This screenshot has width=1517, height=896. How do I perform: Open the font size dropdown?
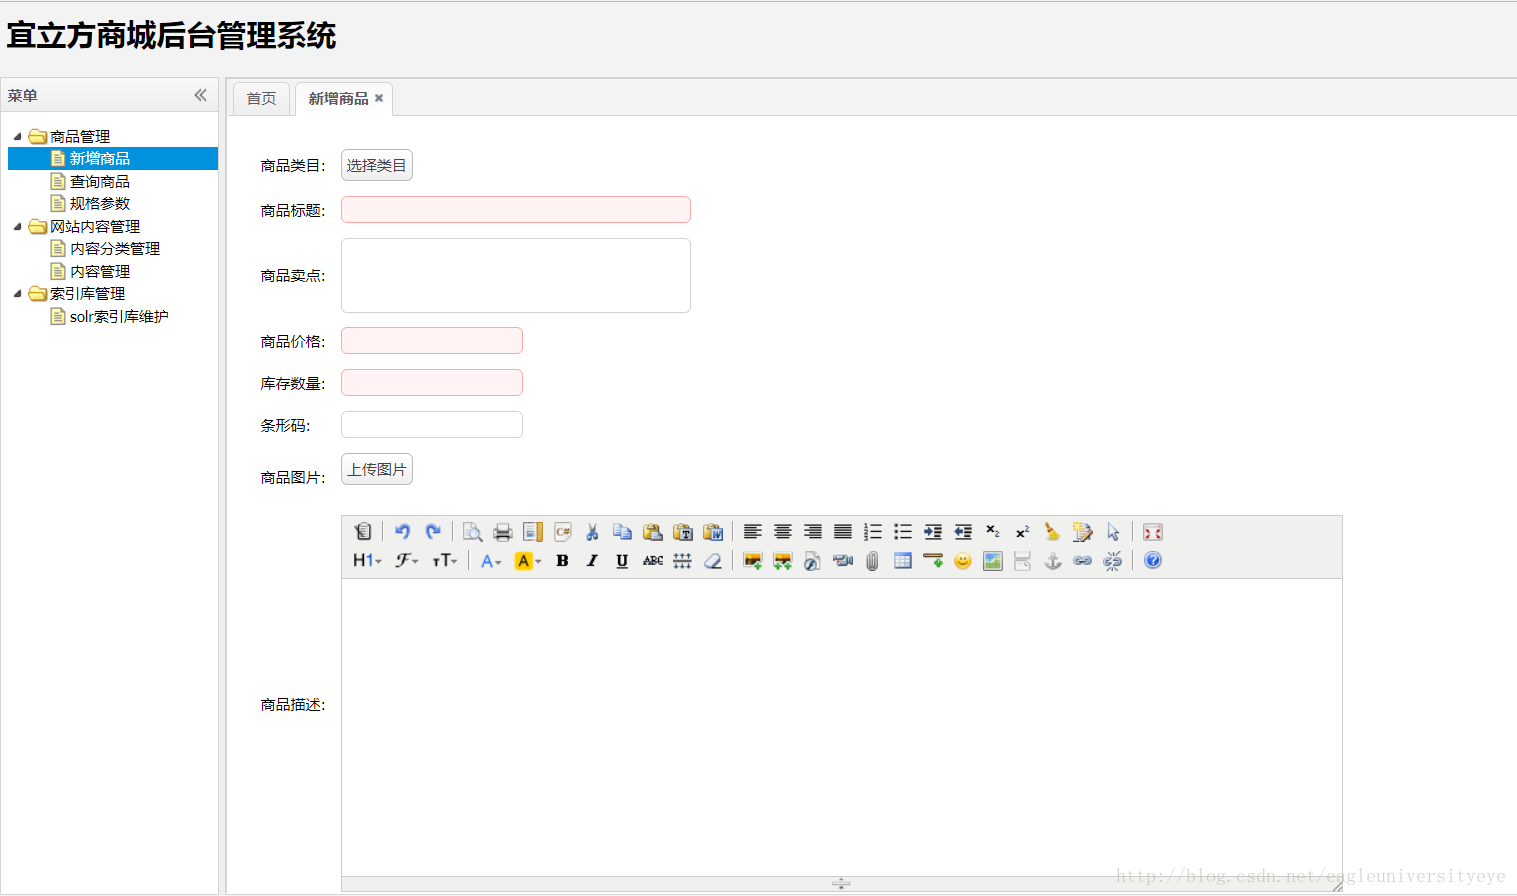point(445,561)
